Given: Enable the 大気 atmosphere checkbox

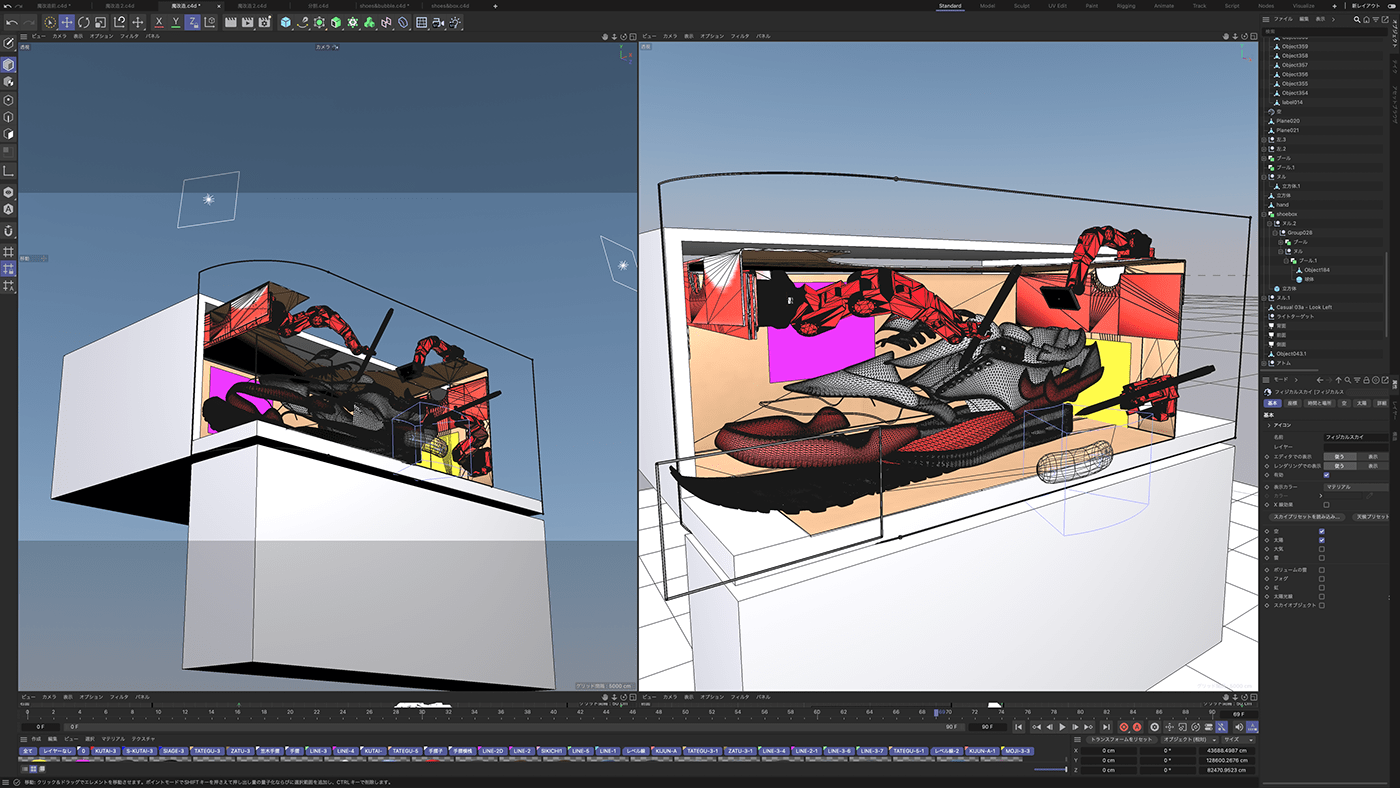Looking at the screenshot, I should (1322, 549).
